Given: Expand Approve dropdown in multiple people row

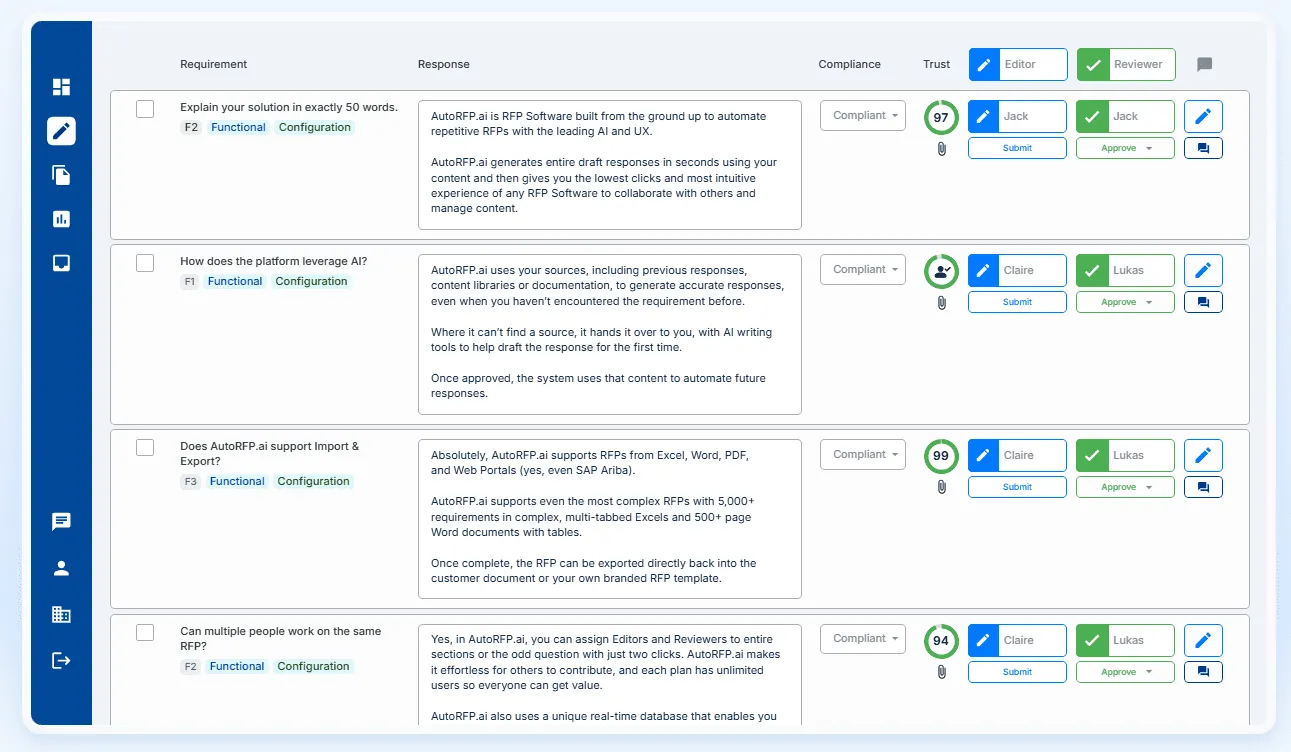Looking at the screenshot, I should [1126, 672].
